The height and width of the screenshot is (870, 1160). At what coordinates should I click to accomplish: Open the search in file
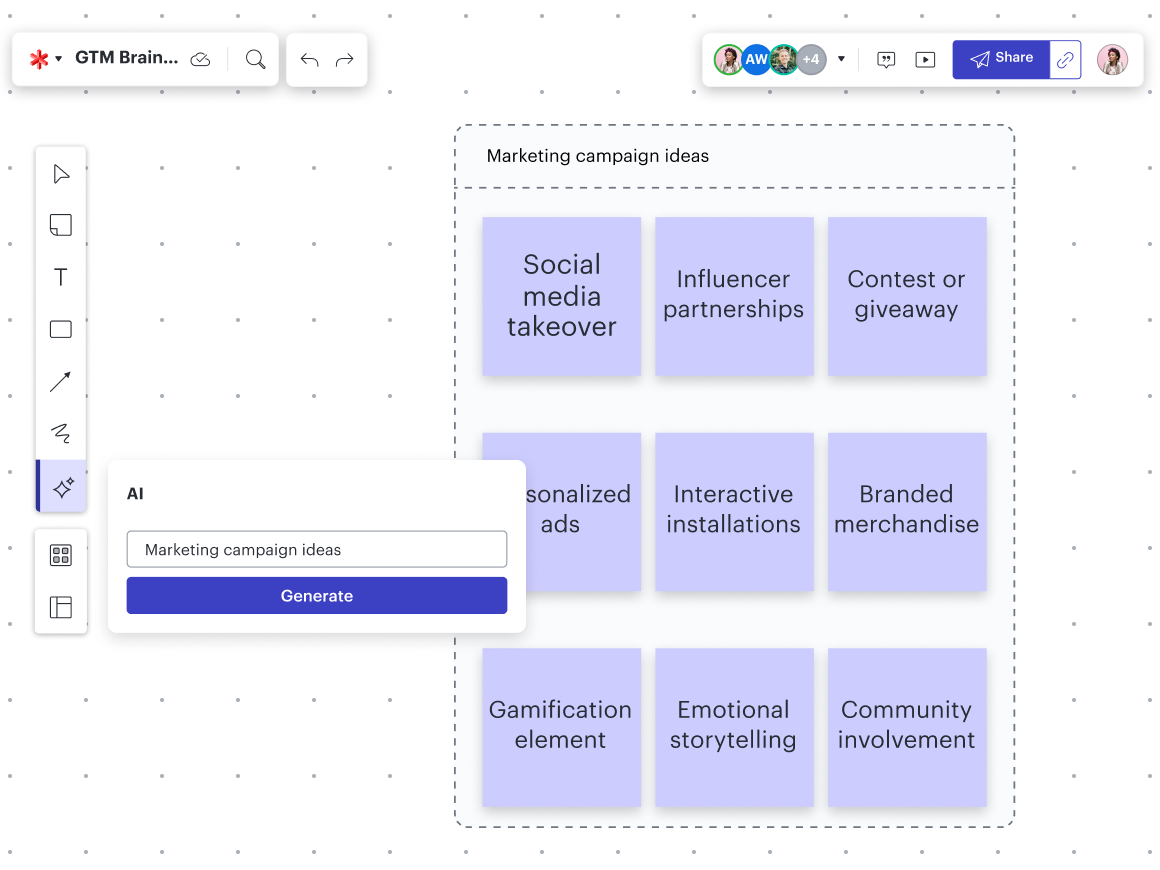255,59
